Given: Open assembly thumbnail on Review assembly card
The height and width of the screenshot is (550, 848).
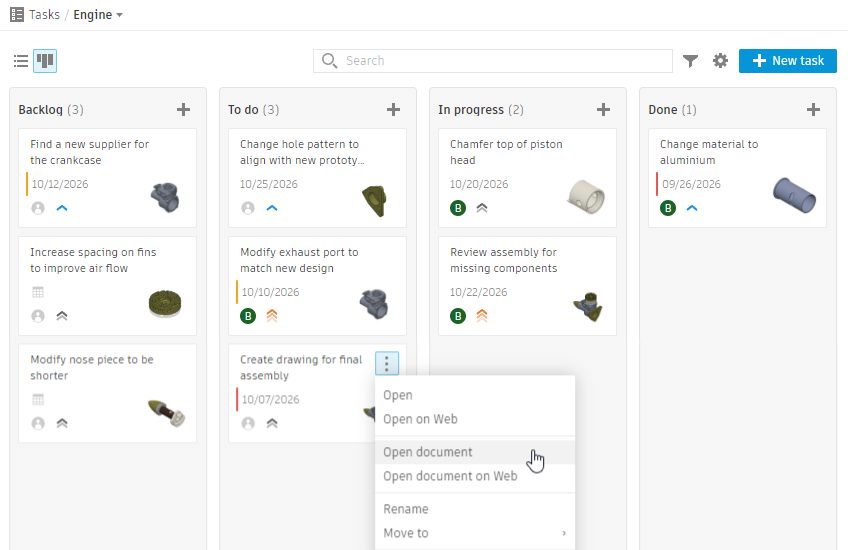Looking at the screenshot, I should (588, 307).
